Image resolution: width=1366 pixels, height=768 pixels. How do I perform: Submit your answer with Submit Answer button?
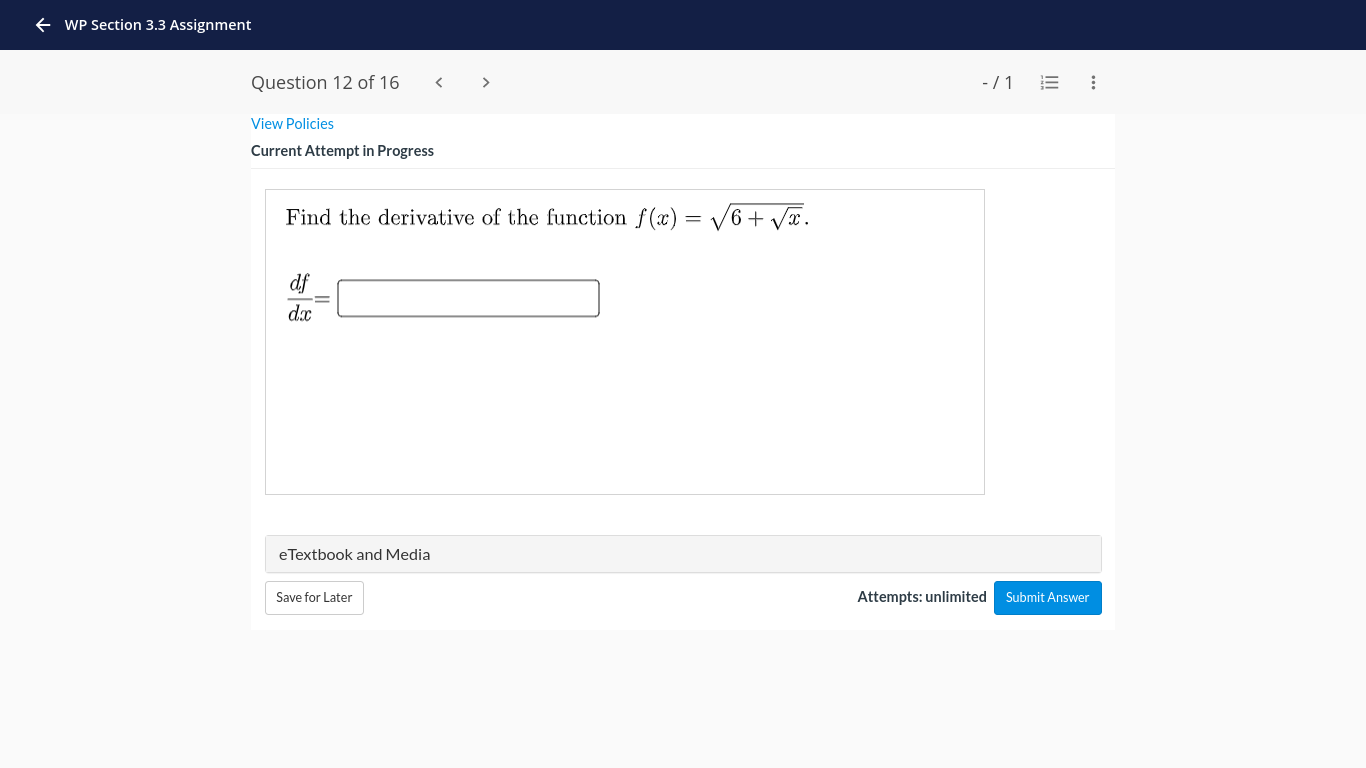click(1047, 597)
